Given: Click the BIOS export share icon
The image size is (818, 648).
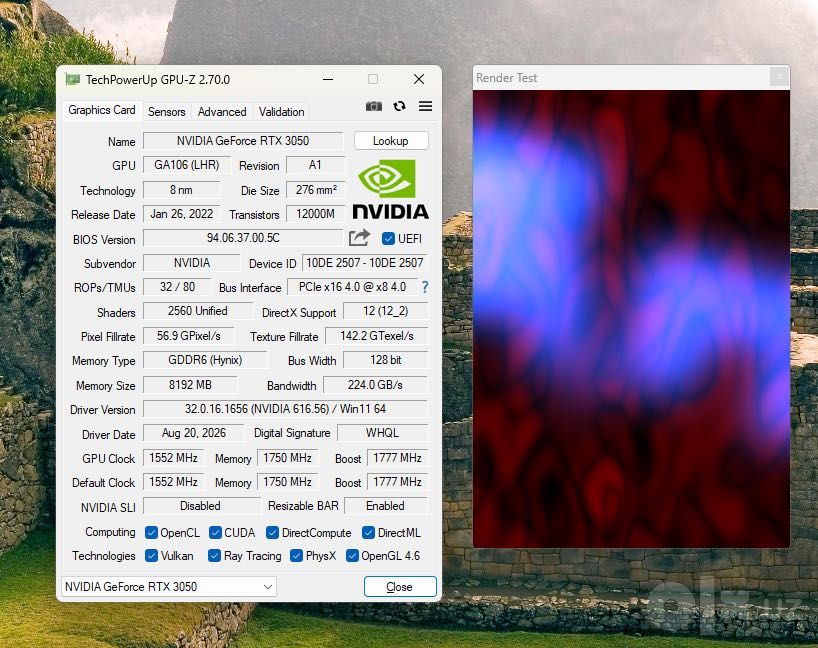Looking at the screenshot, I should point(359,238).
